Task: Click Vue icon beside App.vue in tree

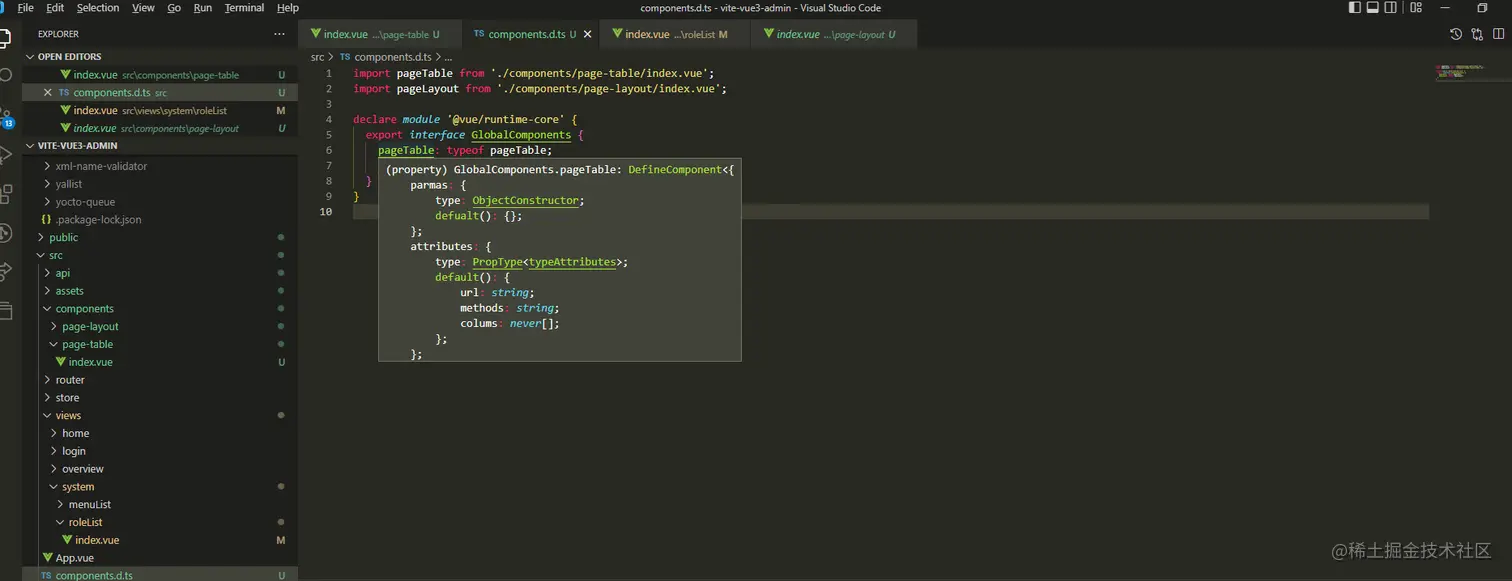Action: (x=47, y=558)
